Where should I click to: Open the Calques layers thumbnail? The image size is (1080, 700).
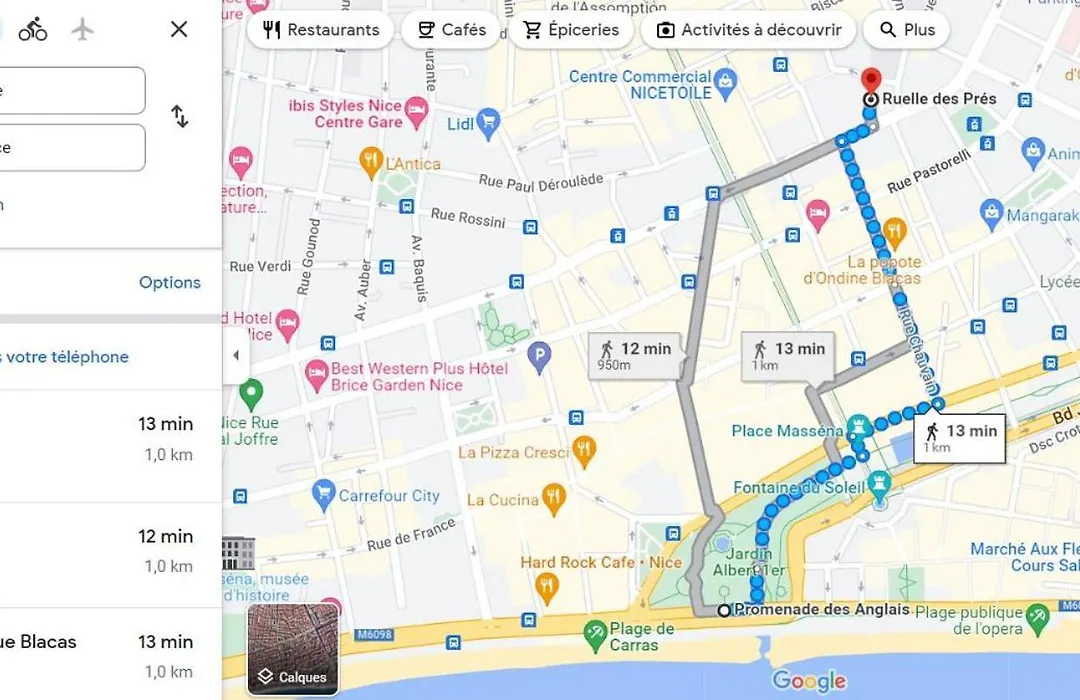[x=293, y=650]
